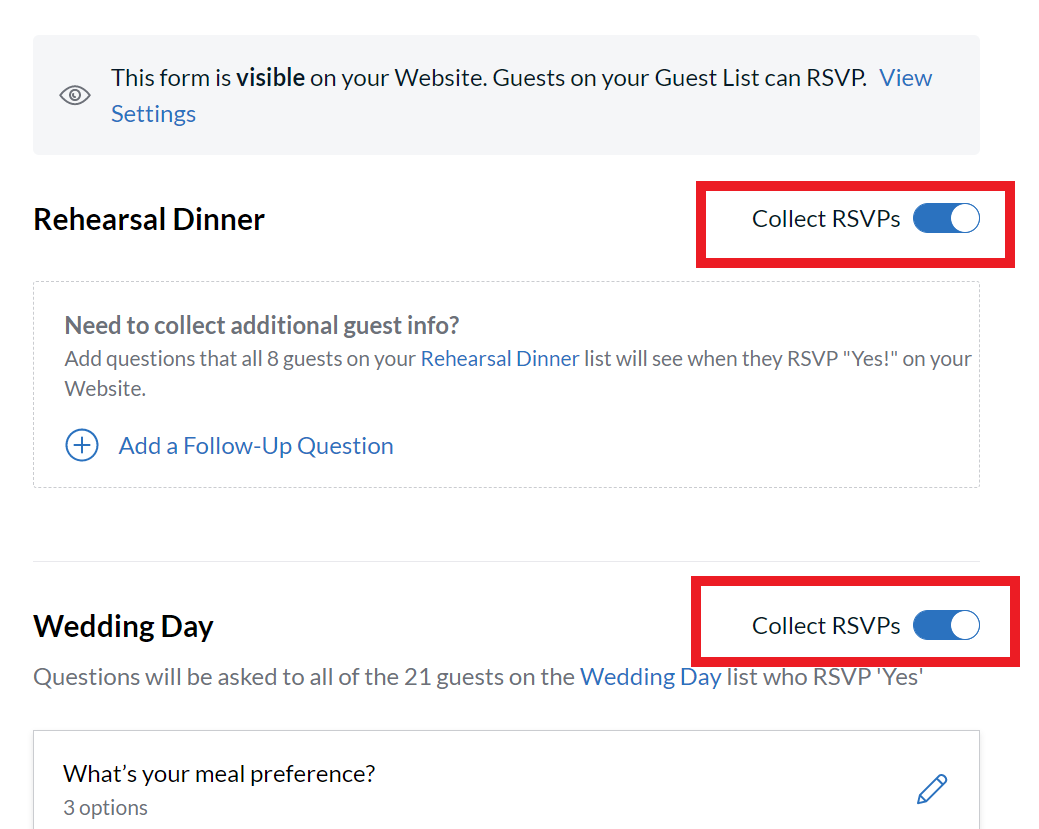The height and width of the screenshot is (829, 1039).
Task: Disable Collect RSVPs for Rehearsal Dinner
Action: 946,219
